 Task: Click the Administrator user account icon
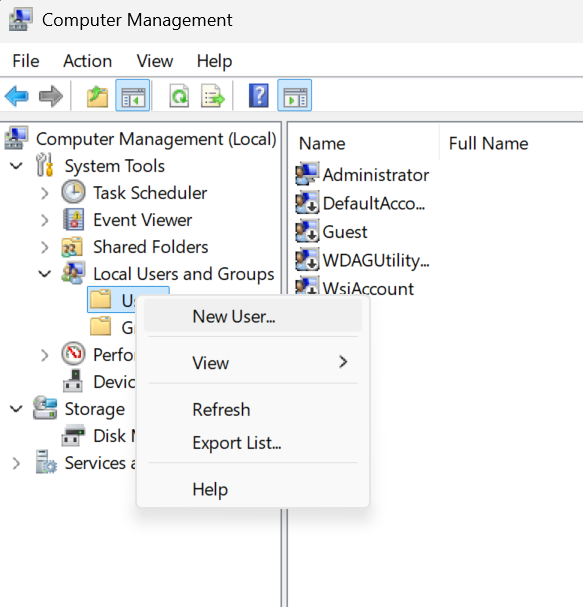click(x=307, y=174)
